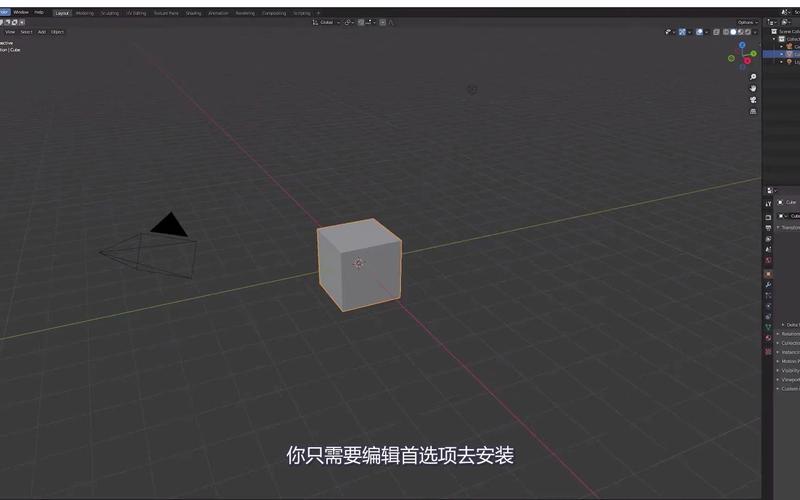Add a new workspace with the plus button

pos(318,13)
